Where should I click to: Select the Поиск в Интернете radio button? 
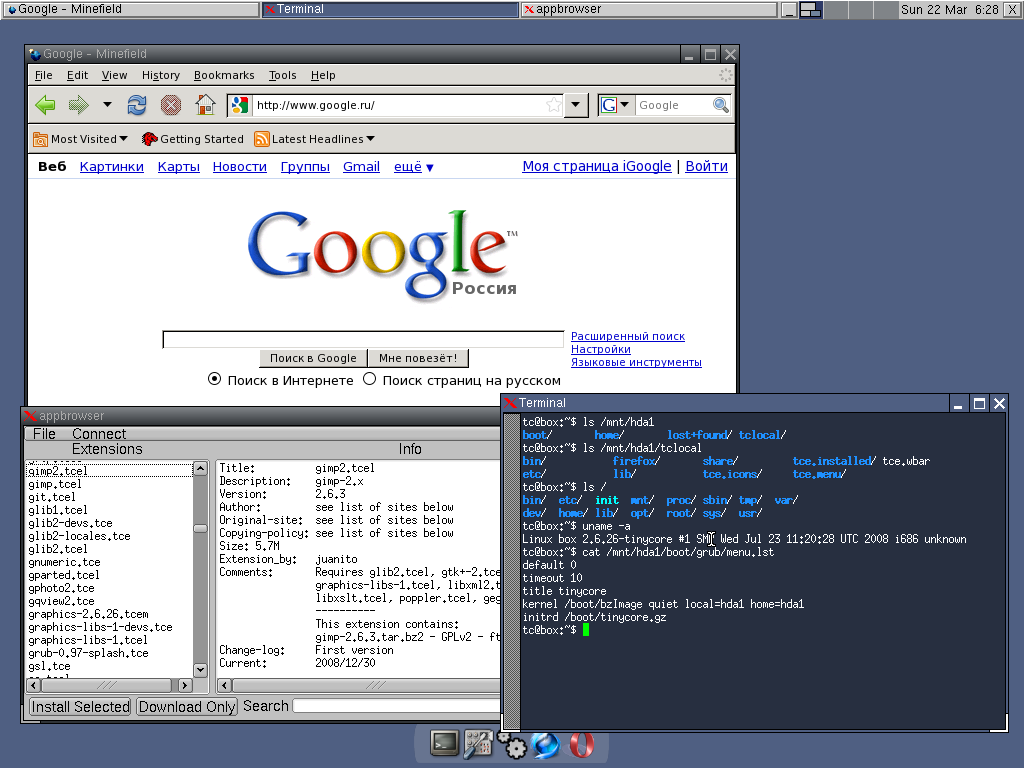click(214, 379)
